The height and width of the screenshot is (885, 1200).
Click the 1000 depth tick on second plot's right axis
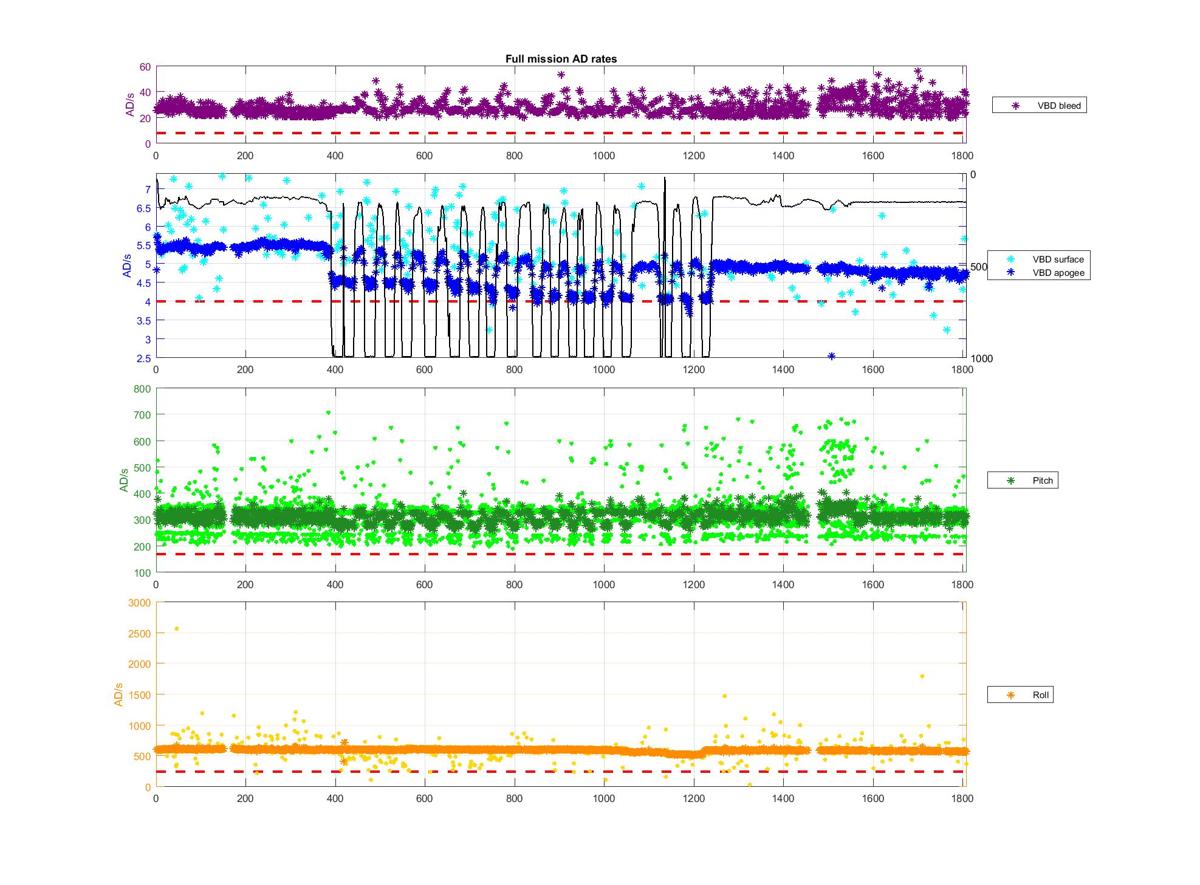coord(981,359)
